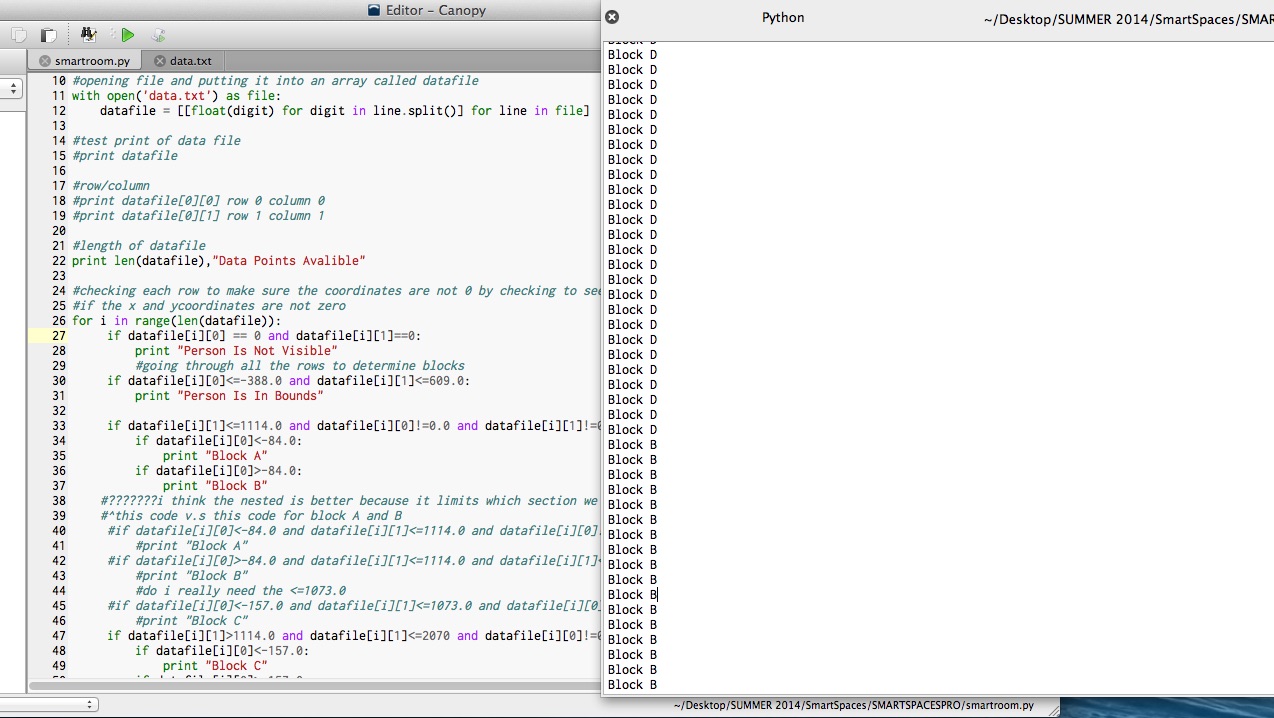Screen dimensions: 1274x718
Task: Click the print "Block B" on line 37
Action: coord(215,486)
